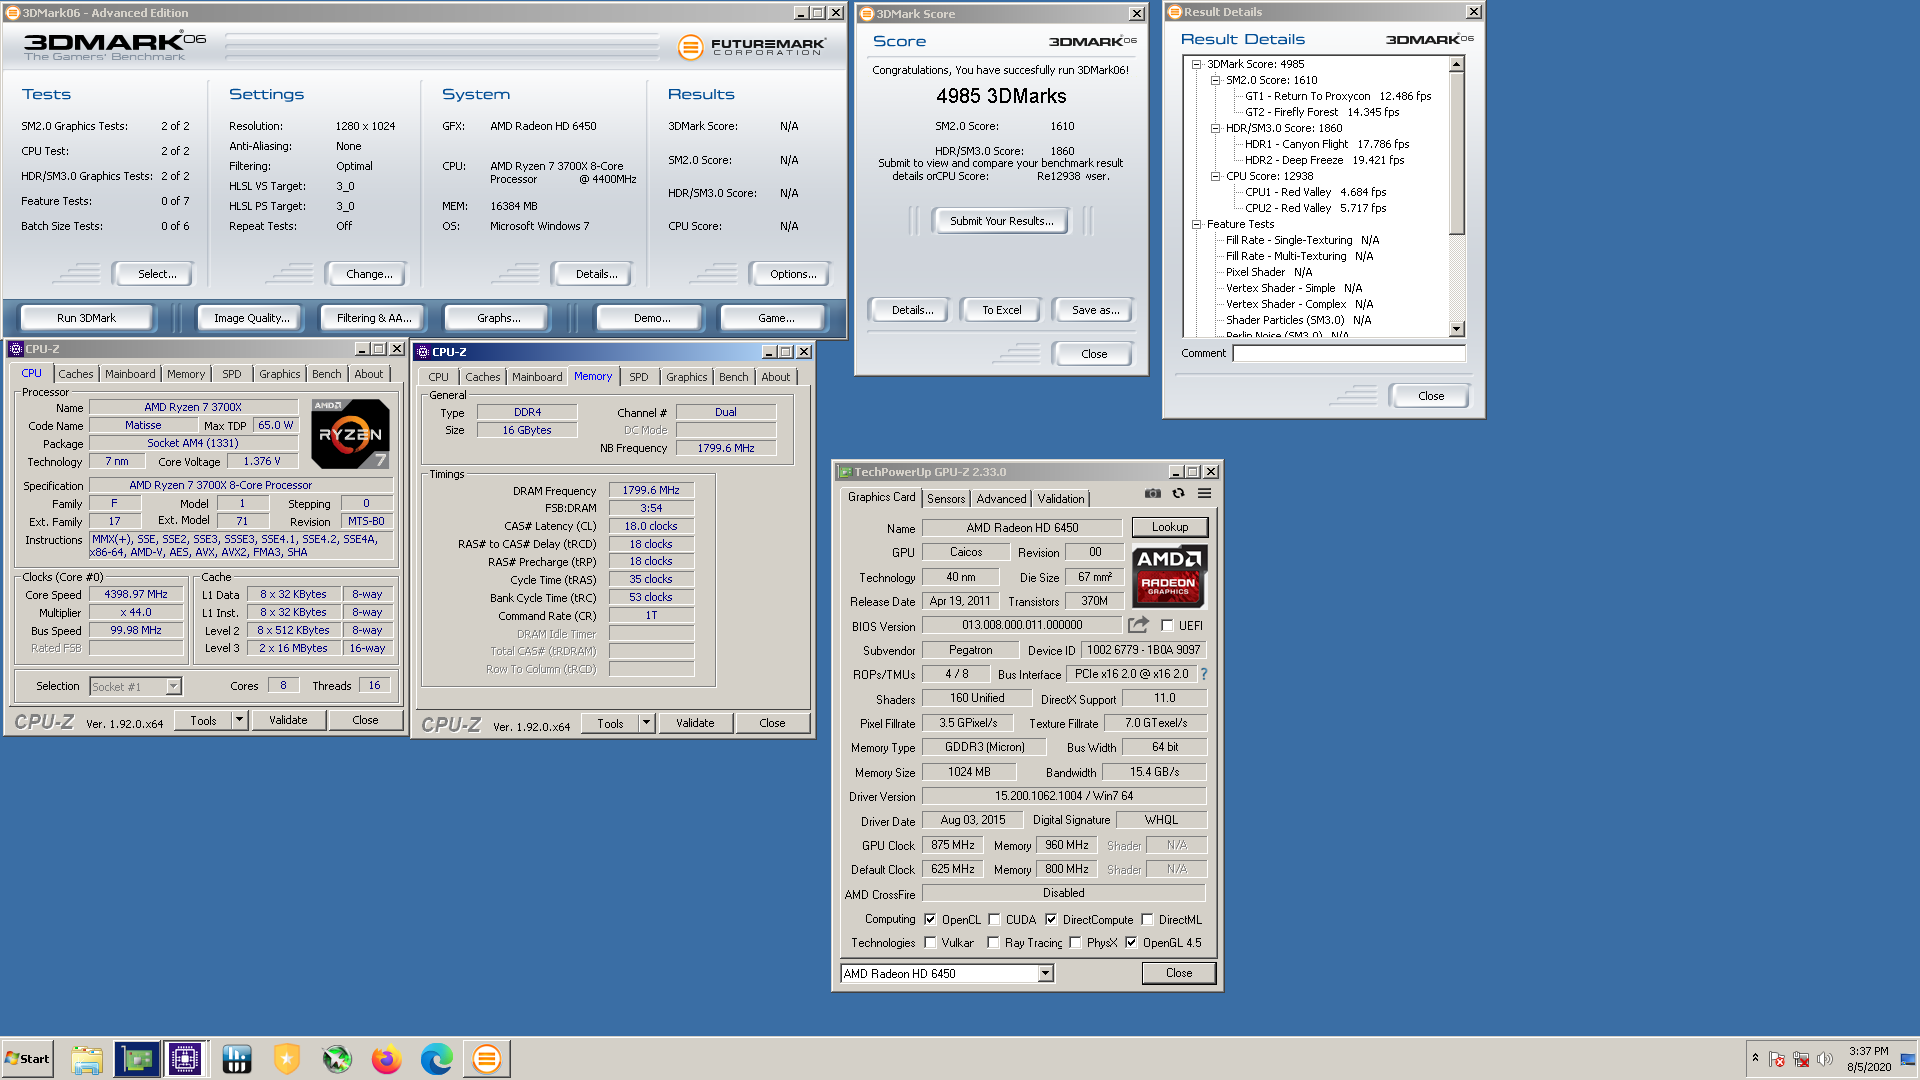The image size is (1920, 1080).
Task: Collapse the HDR/SM3.0 Score: 1860 node
Action: (x=1215, y=128)
